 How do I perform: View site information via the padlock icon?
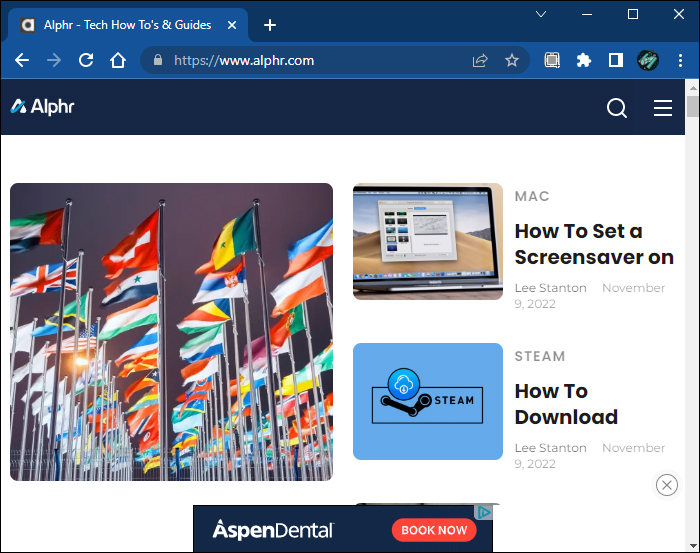coord(157,60)
